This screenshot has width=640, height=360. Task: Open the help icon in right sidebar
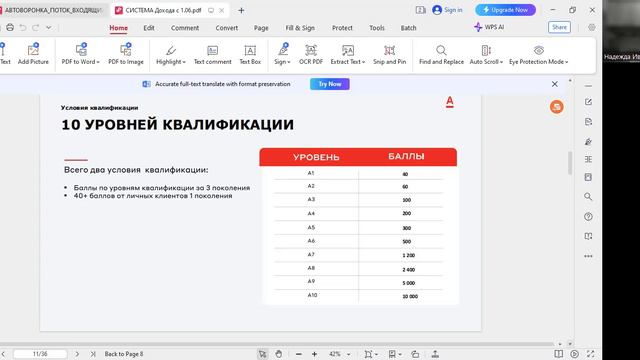click(x=588, y=217)
